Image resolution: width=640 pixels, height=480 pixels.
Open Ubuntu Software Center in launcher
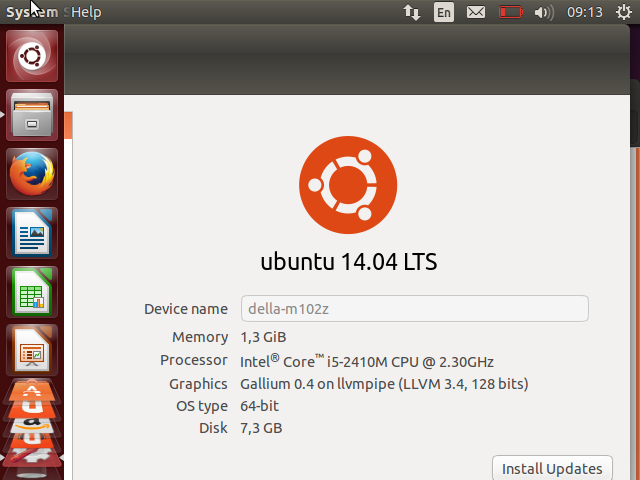[32, 392]
